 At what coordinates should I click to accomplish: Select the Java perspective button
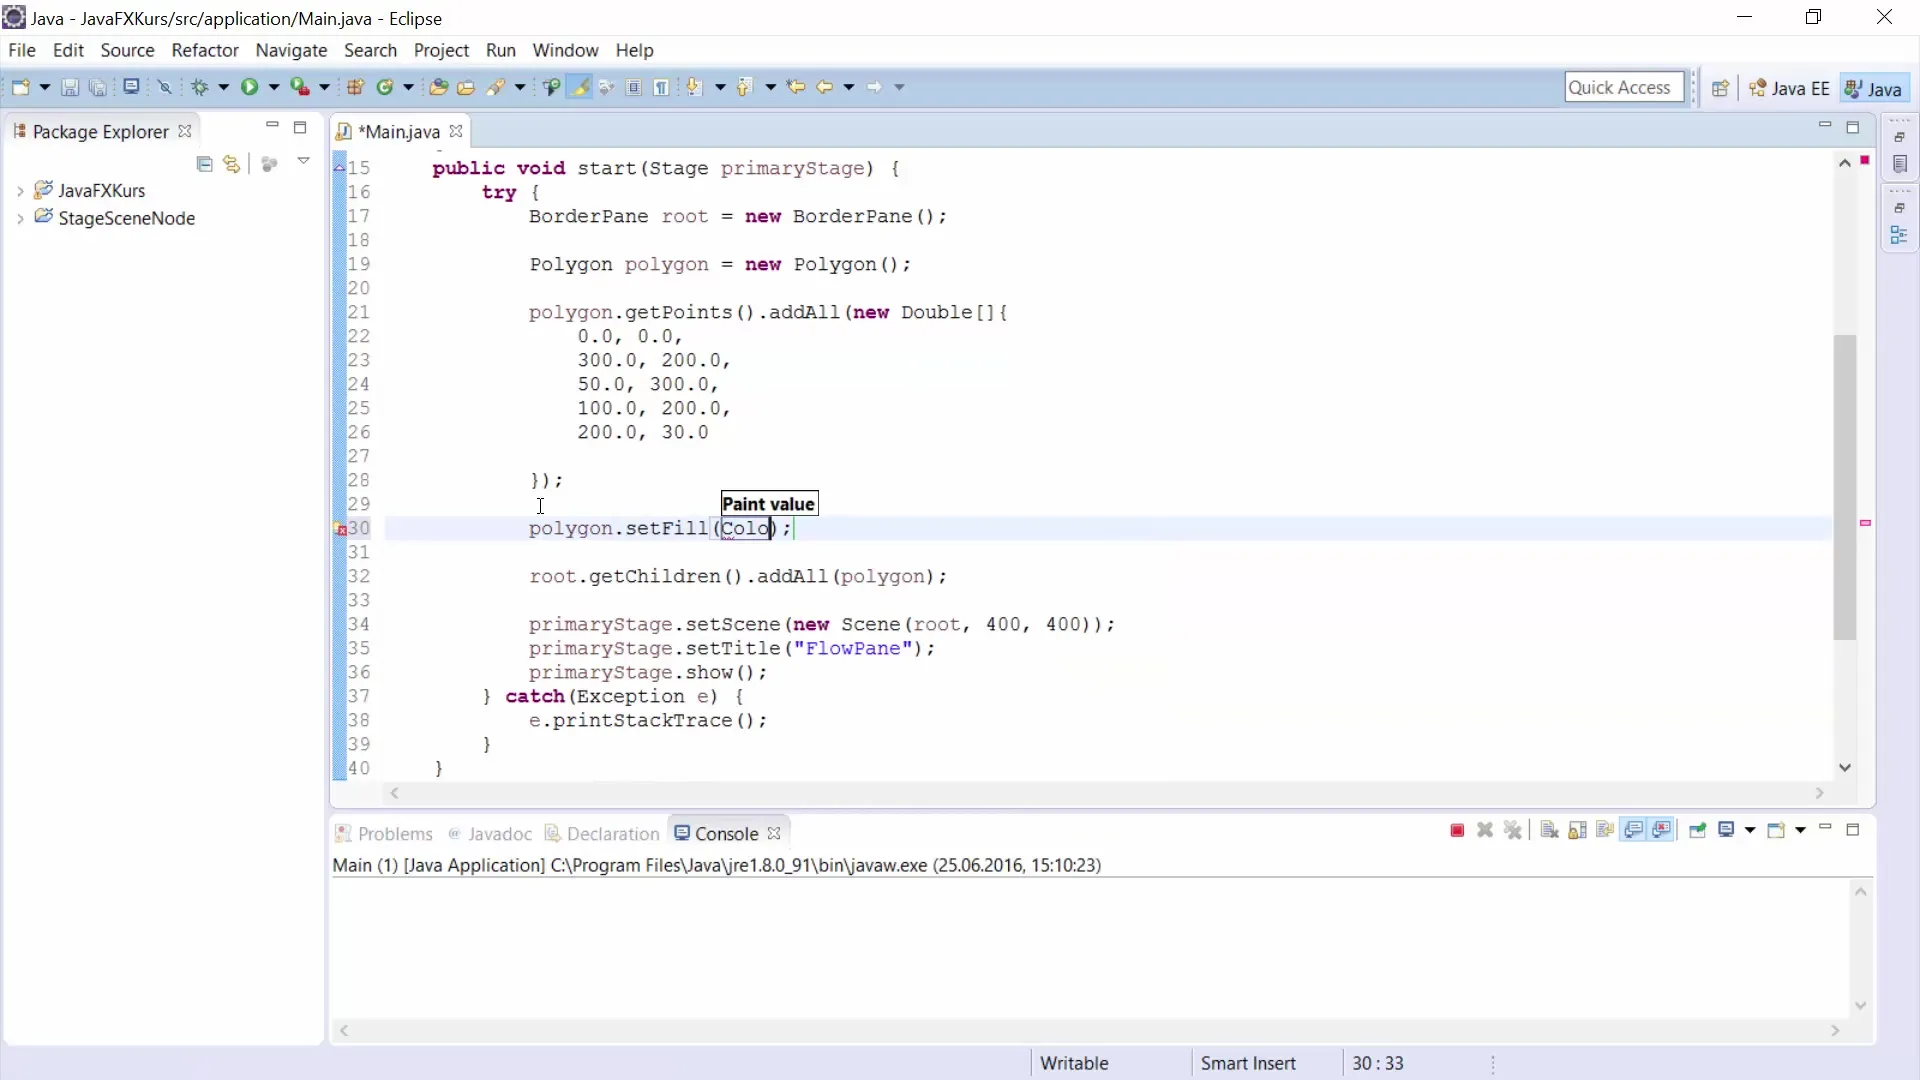1874,88
